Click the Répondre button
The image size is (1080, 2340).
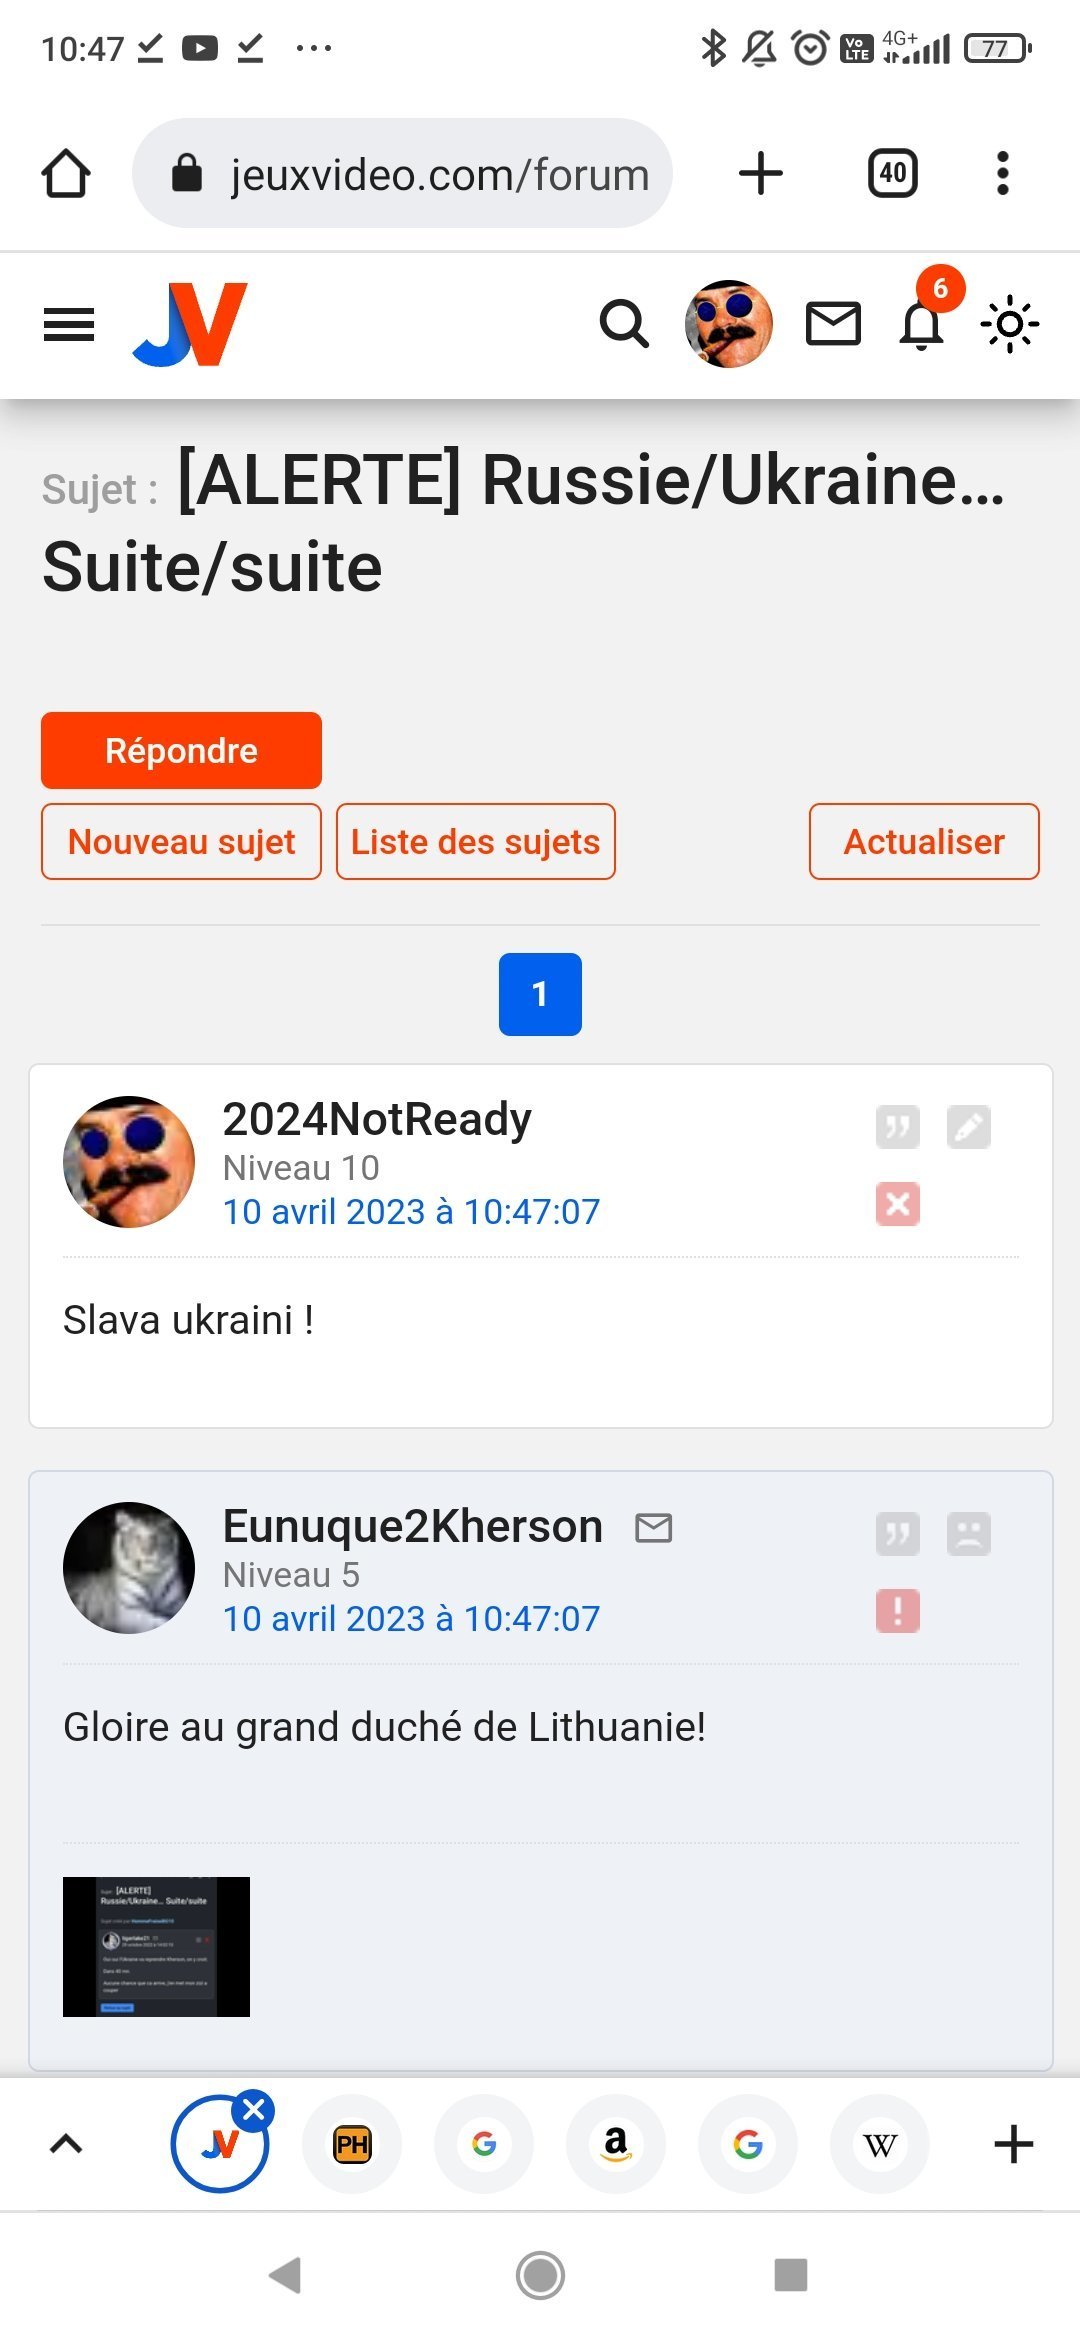pyautogui.click(x=181, y=750)
